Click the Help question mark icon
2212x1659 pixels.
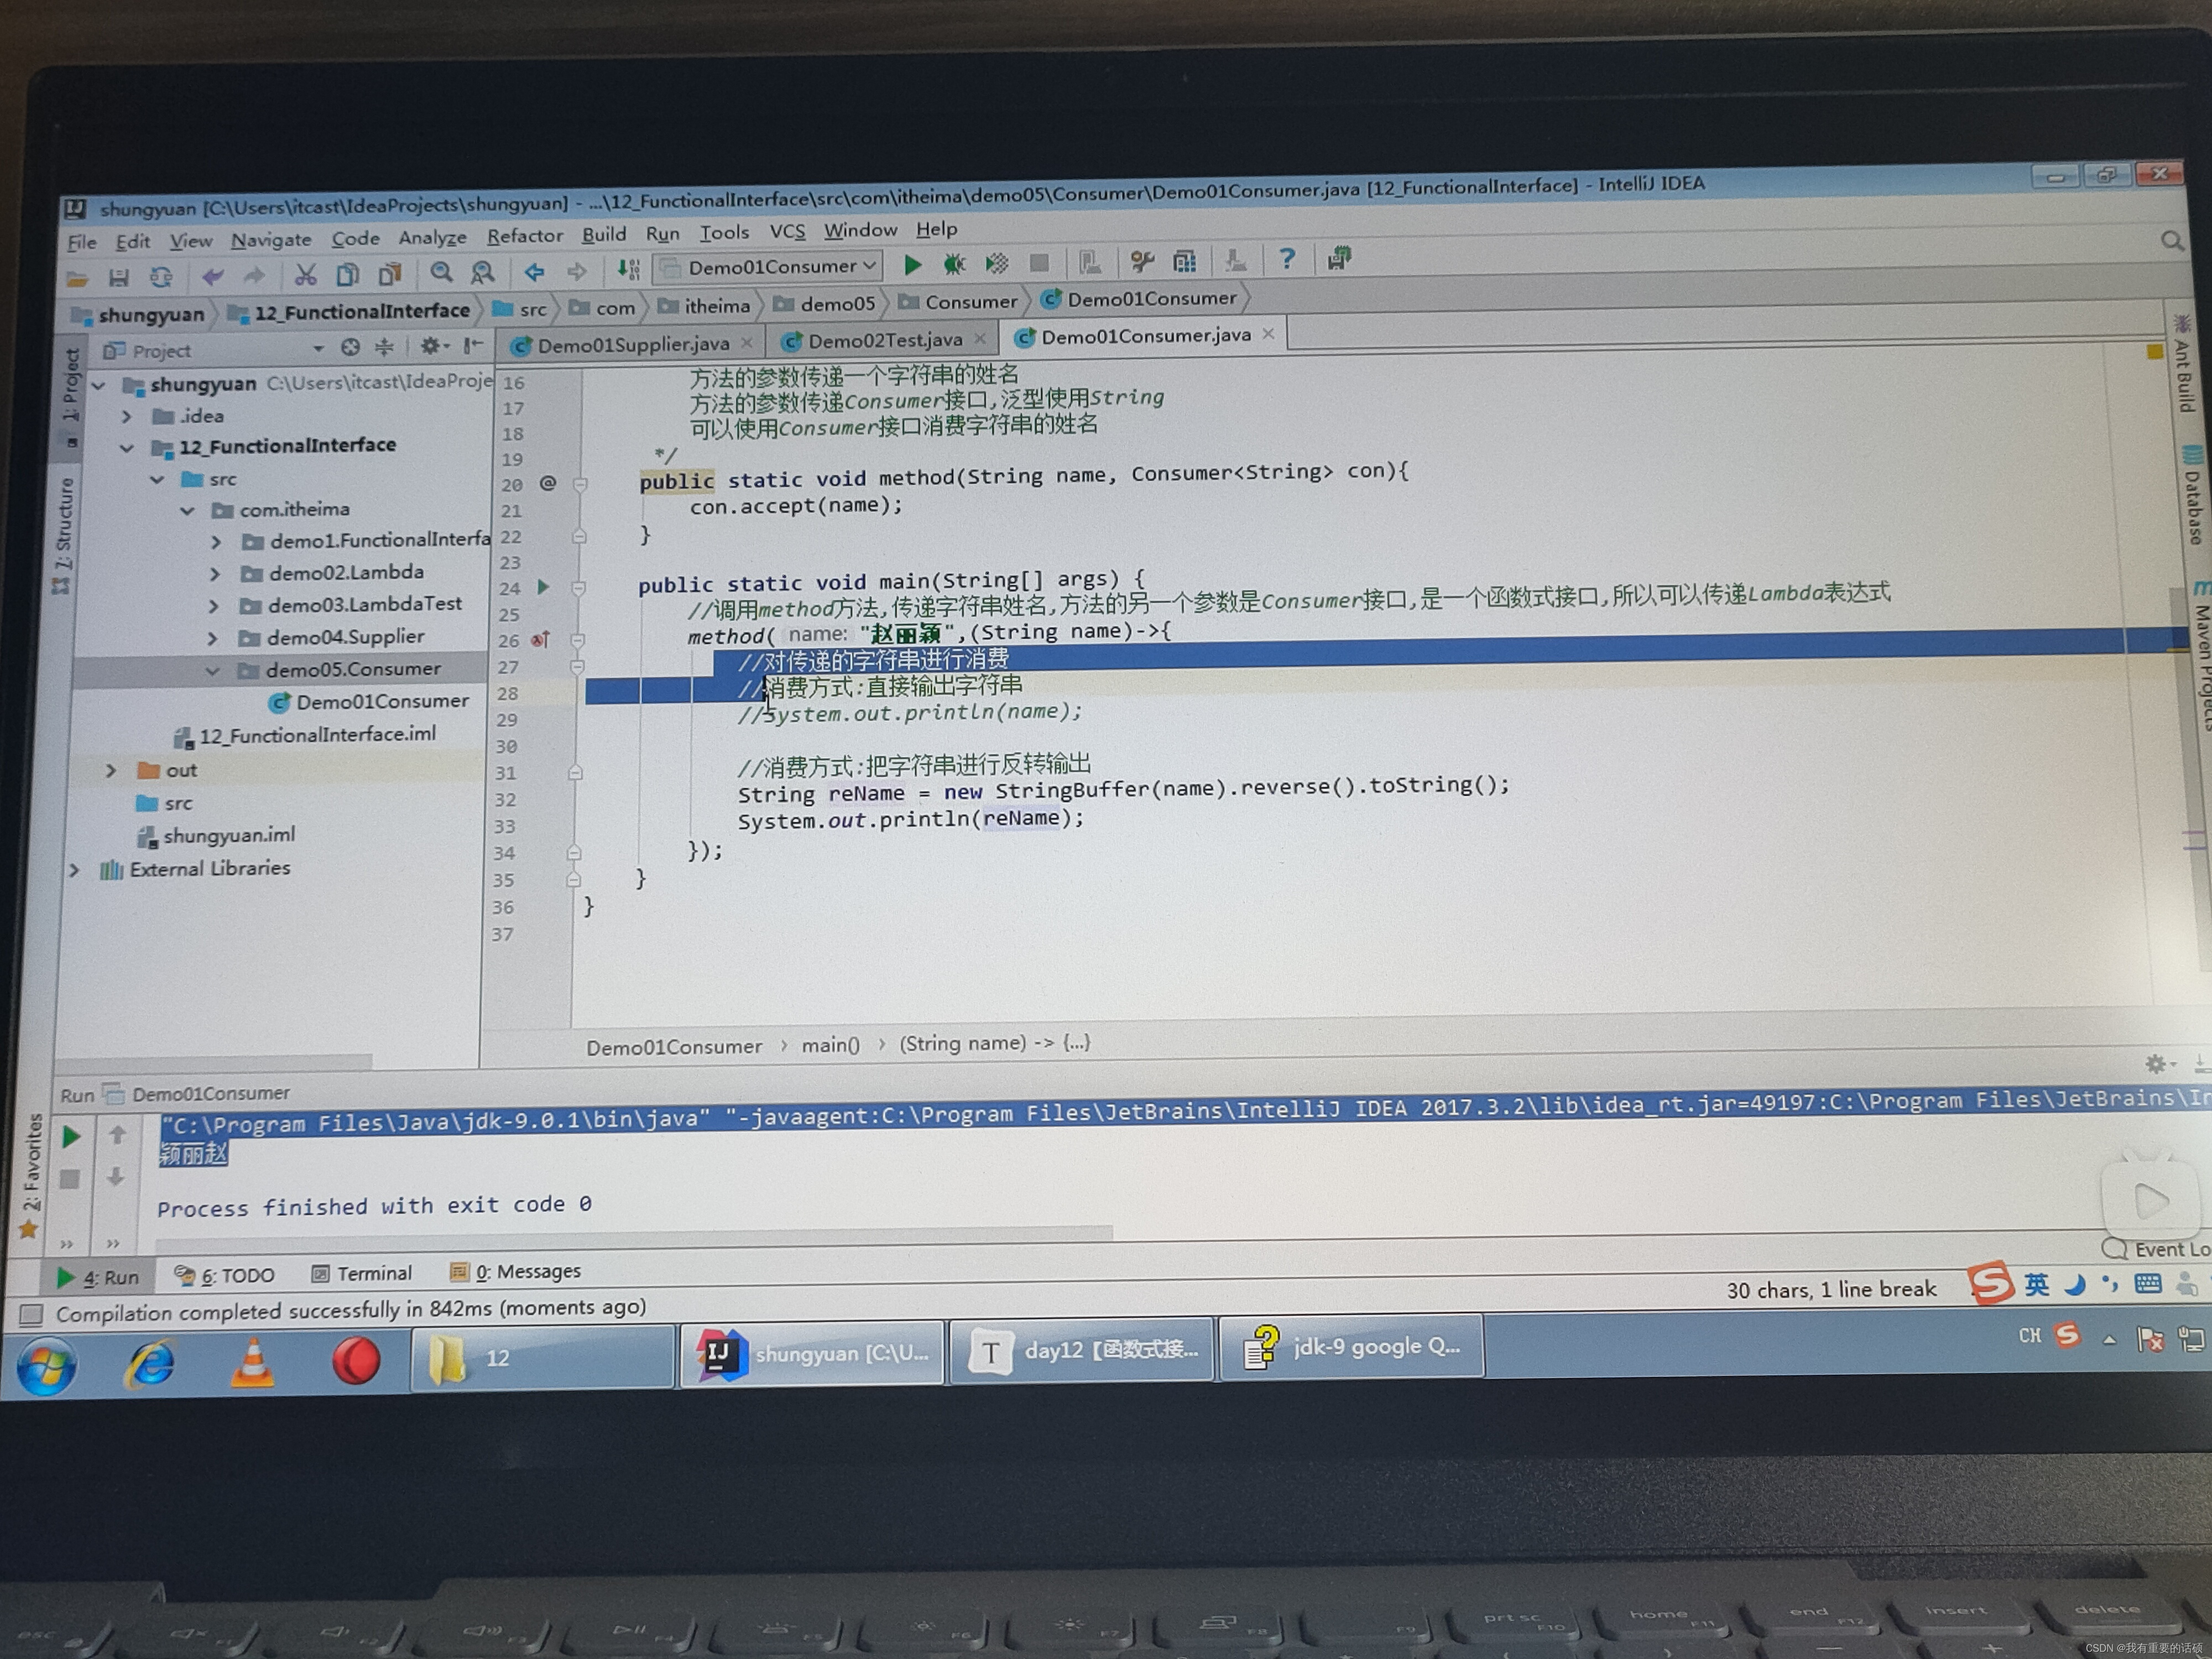1287,259
